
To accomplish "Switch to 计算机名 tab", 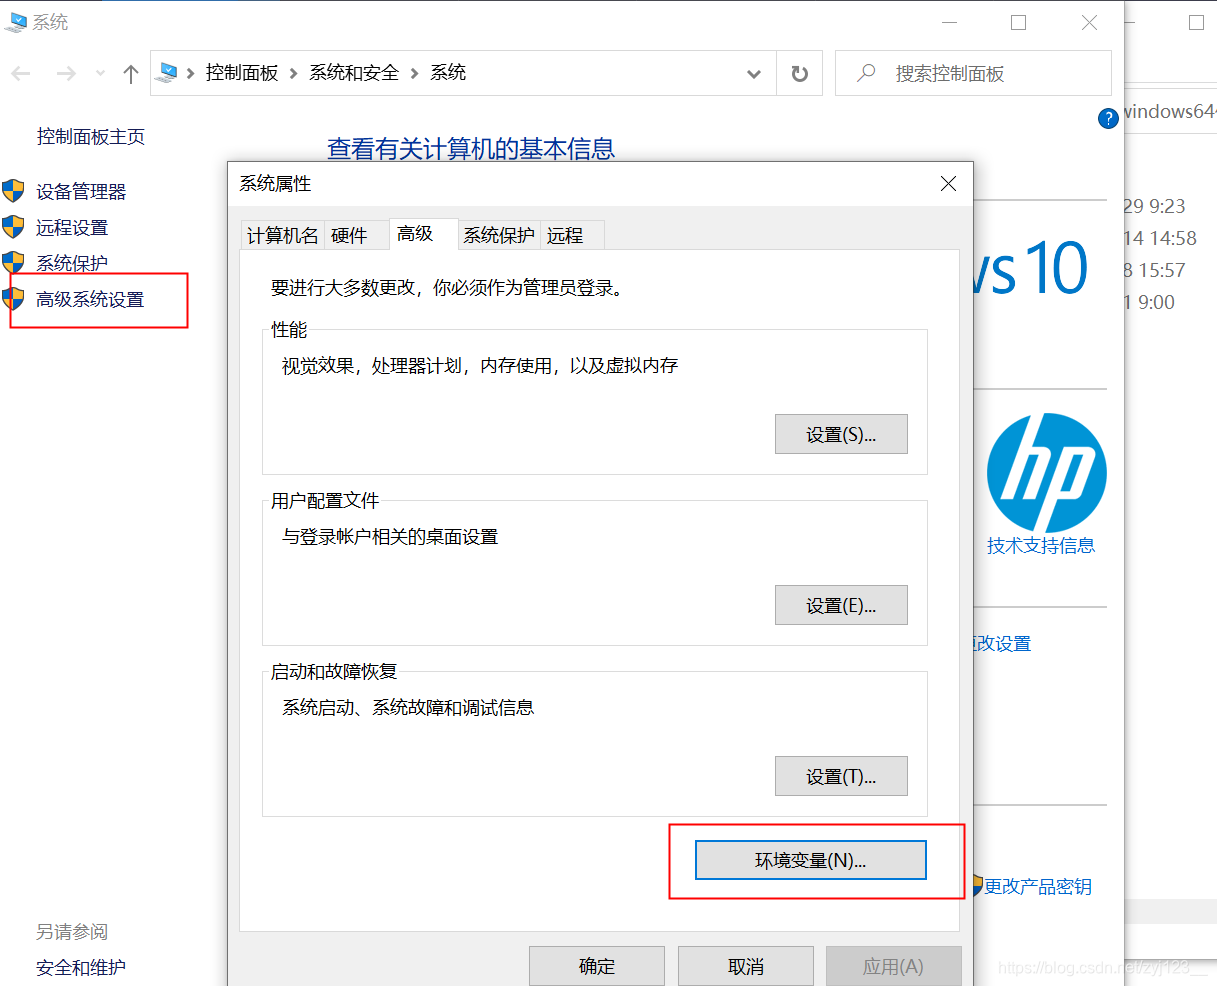I will [x=282, y=235].
